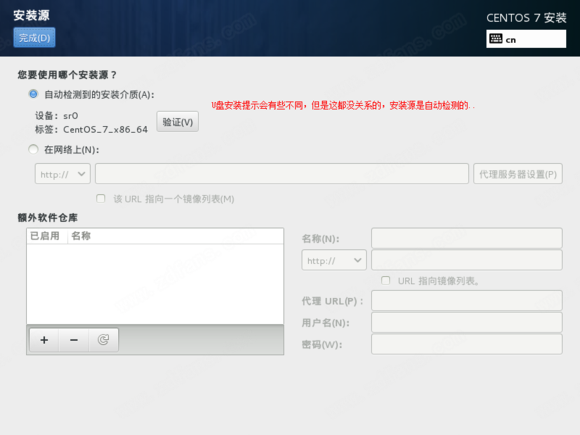Image resolution: width=580 pixels, height=435 pixels.
Task: Add a repository with the plus icon
Action: [x=44, y=340]
